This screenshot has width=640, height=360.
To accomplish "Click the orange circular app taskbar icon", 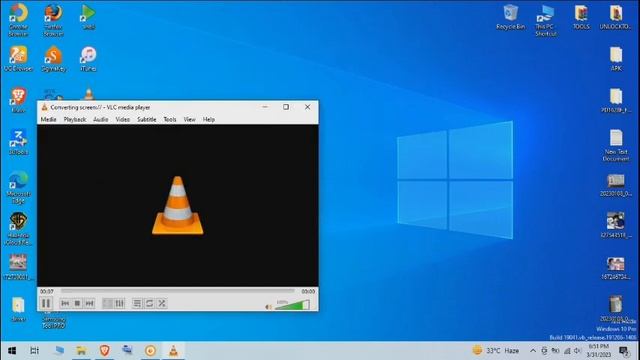I will 150,351.
